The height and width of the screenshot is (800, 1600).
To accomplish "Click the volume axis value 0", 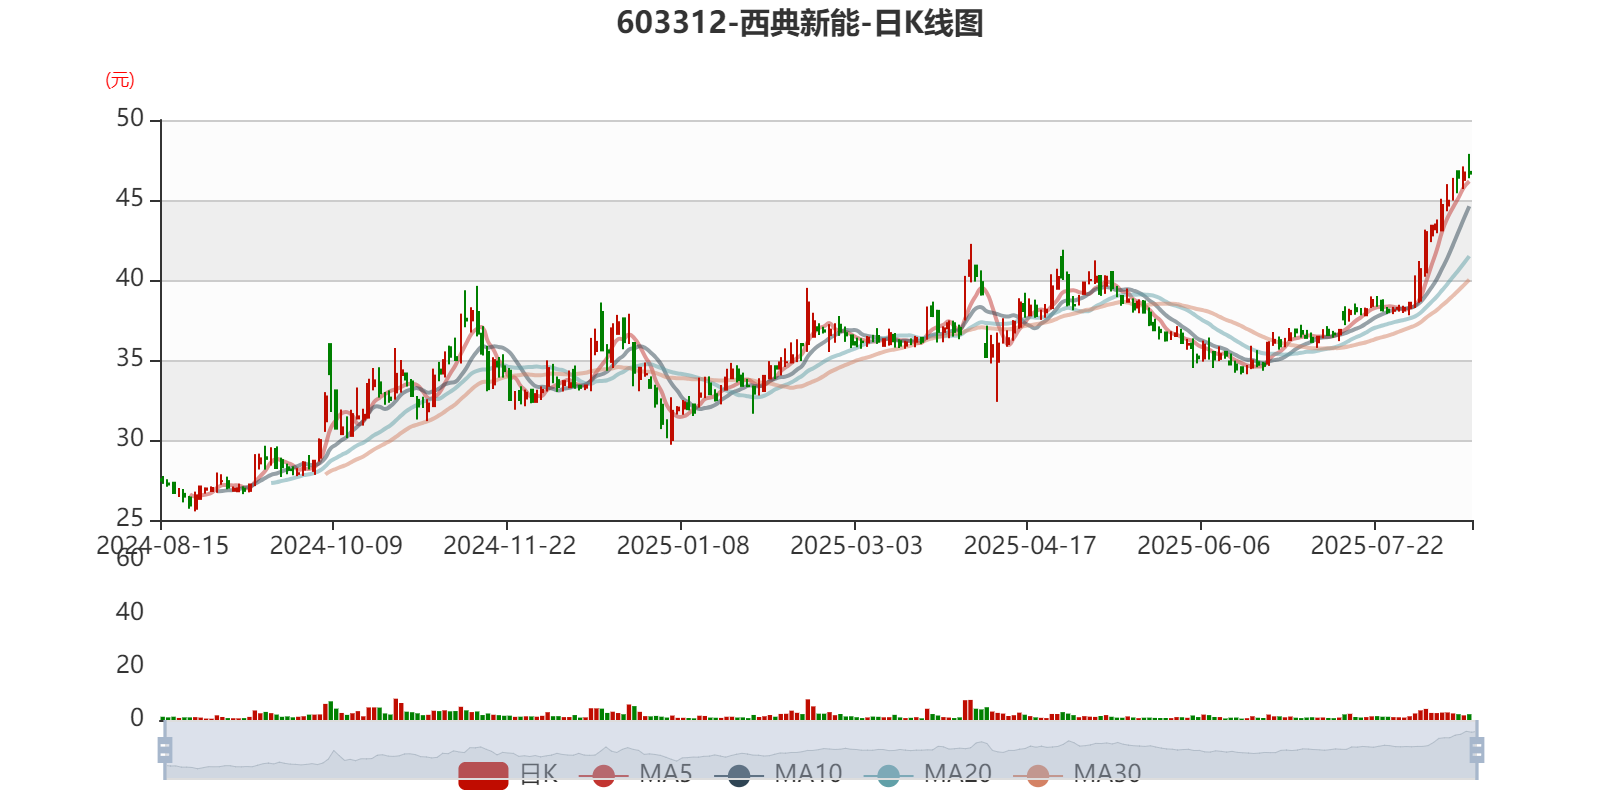I will coord(137,718).
